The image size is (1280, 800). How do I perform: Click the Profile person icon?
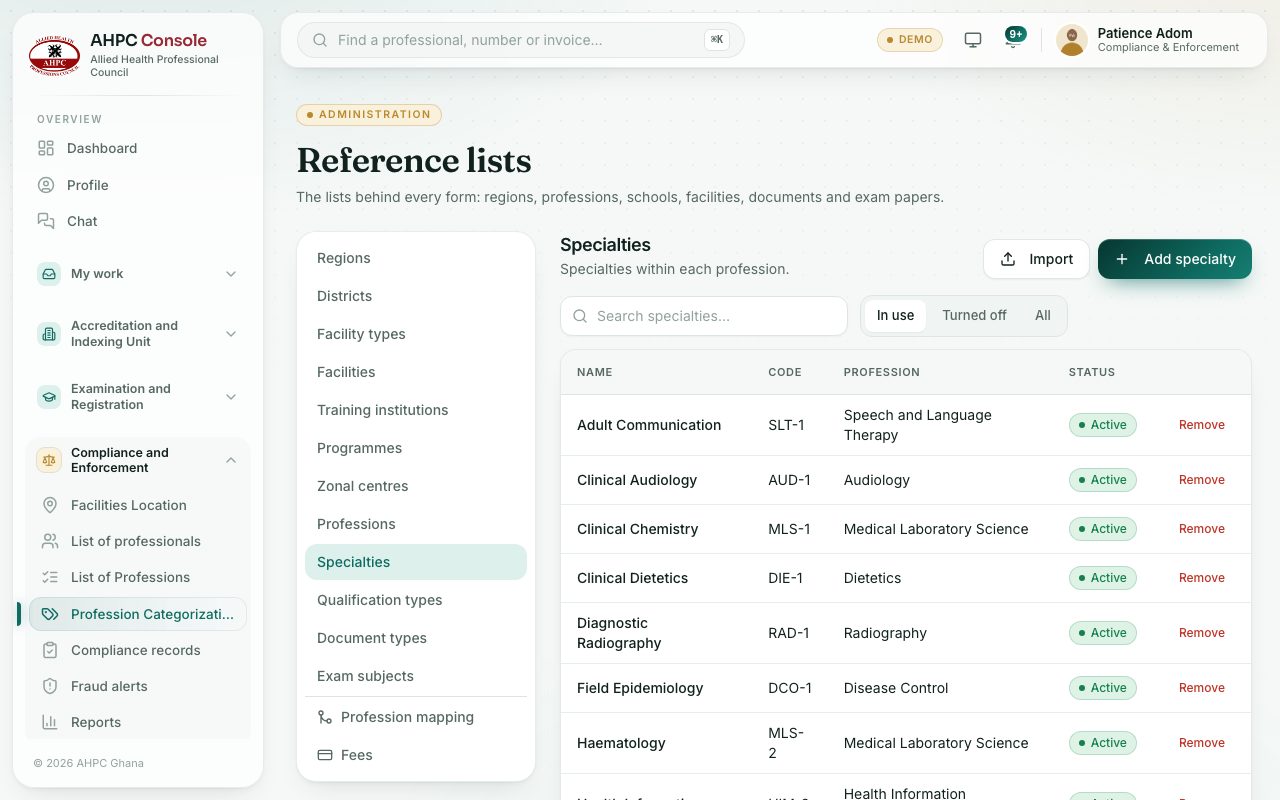[x=46, y=185]
